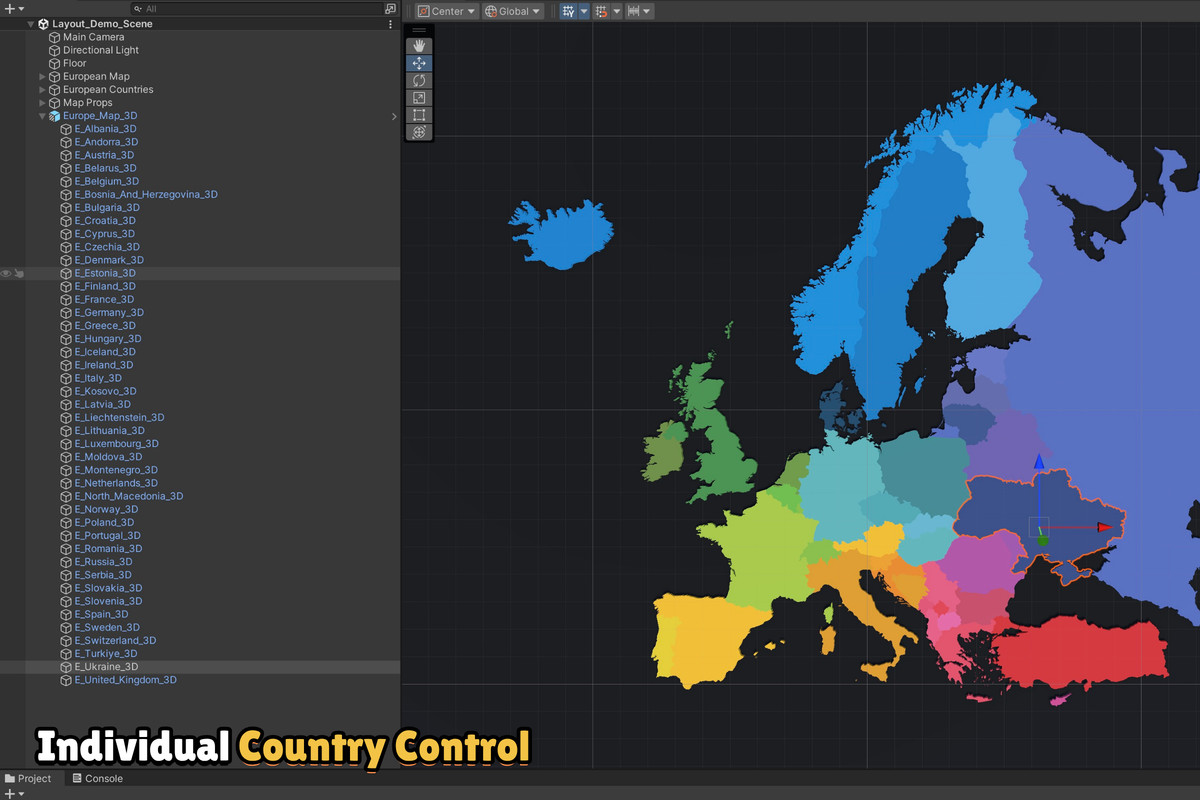Open grid snapping settings dropdown arrow
Screen dimensions: 1200x800
point(616,11)
